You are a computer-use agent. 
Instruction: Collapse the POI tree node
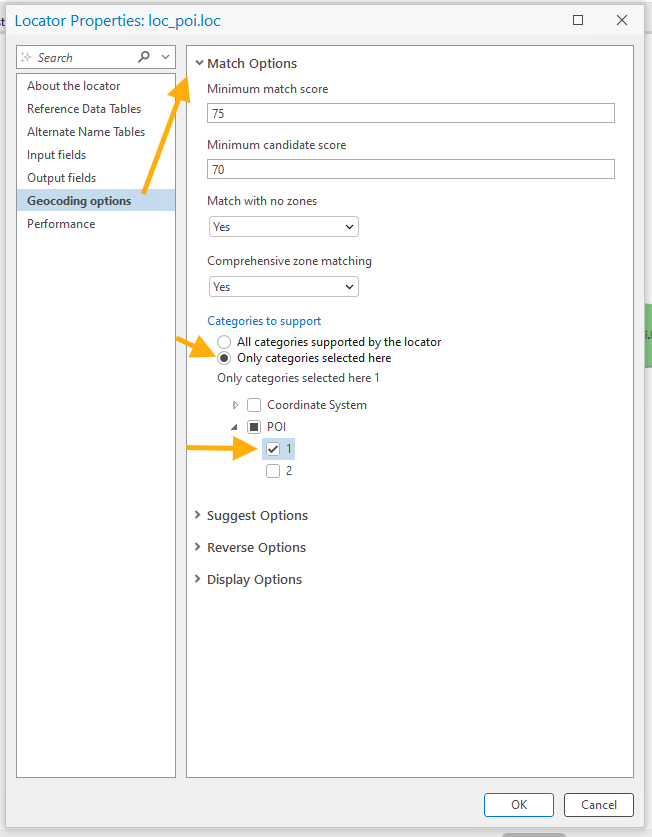tap(236, 427)
